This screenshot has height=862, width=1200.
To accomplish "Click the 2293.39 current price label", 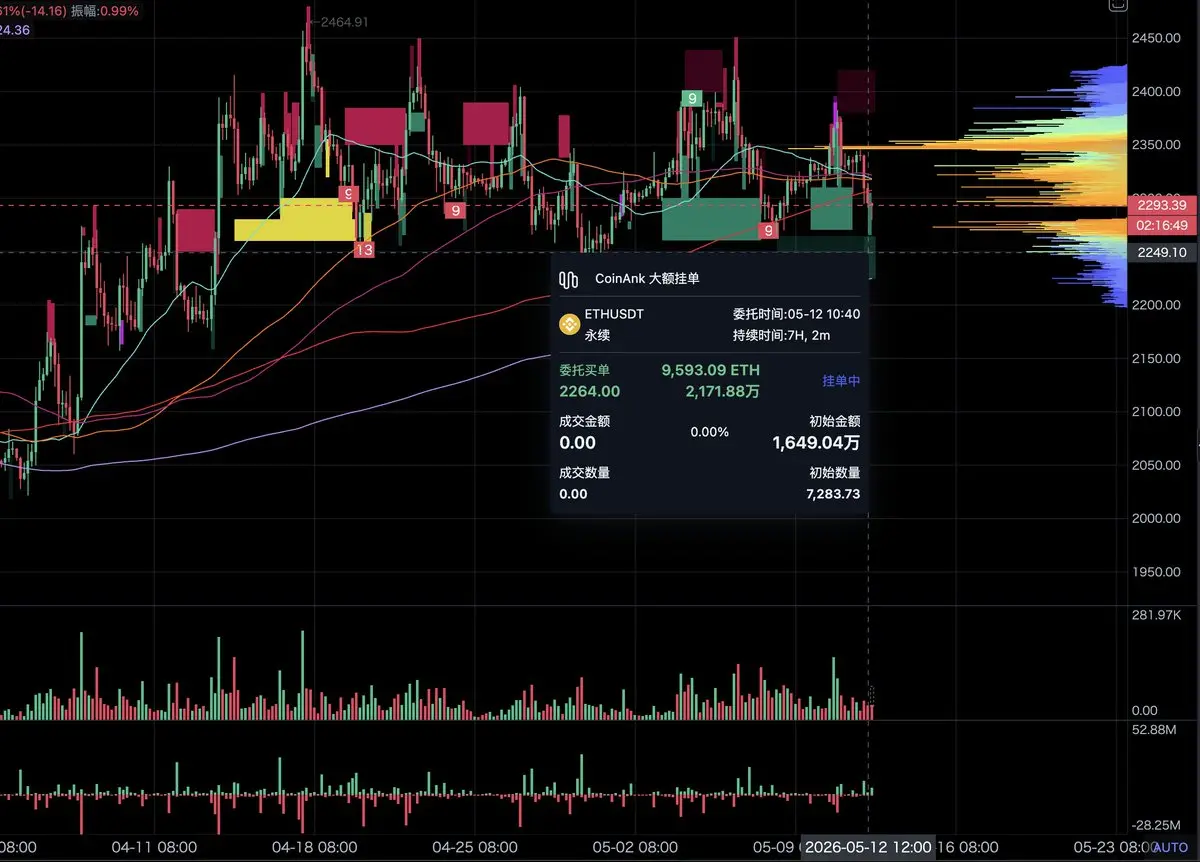I will click(1160, 205).
